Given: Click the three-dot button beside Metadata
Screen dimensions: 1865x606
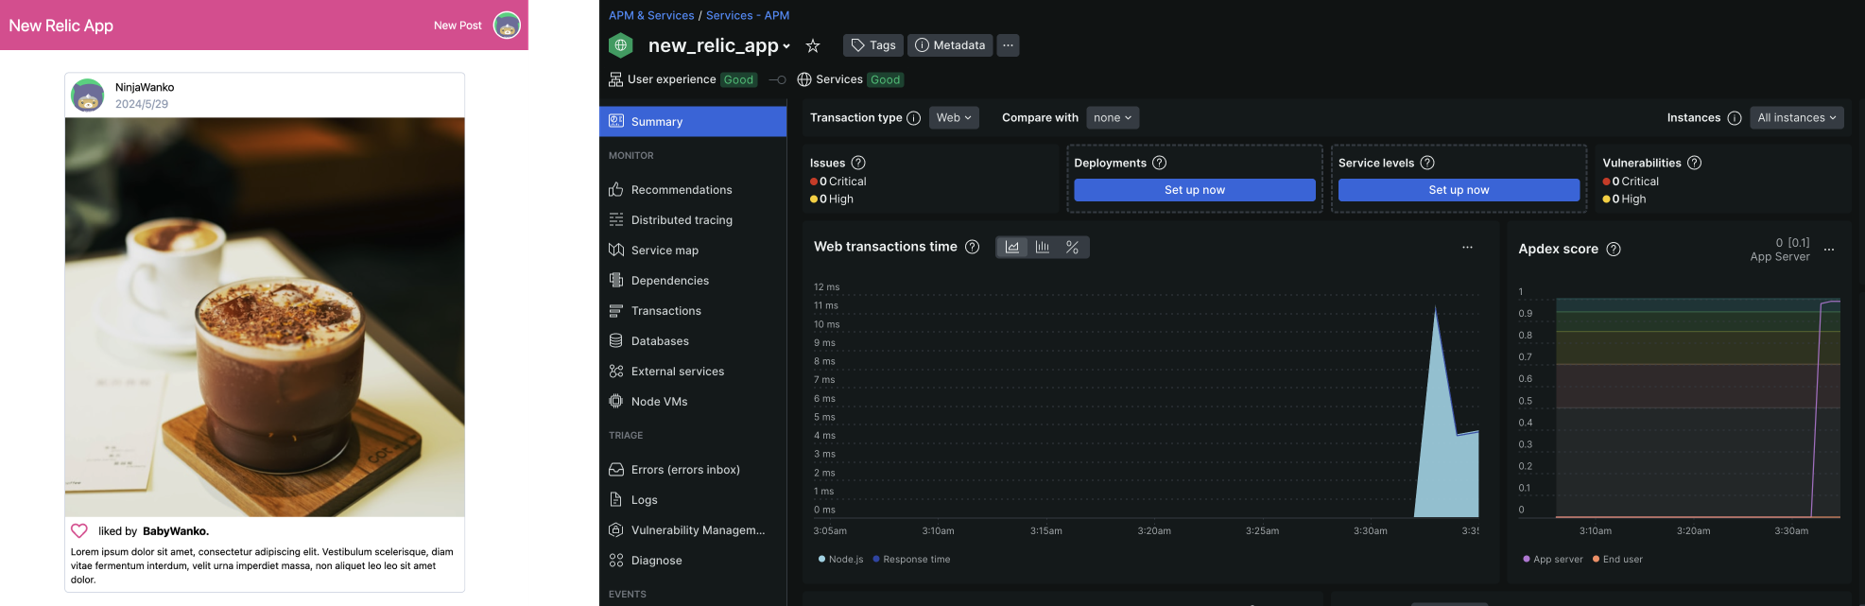Looking at the screenshot, I should tap(1008, 45).
